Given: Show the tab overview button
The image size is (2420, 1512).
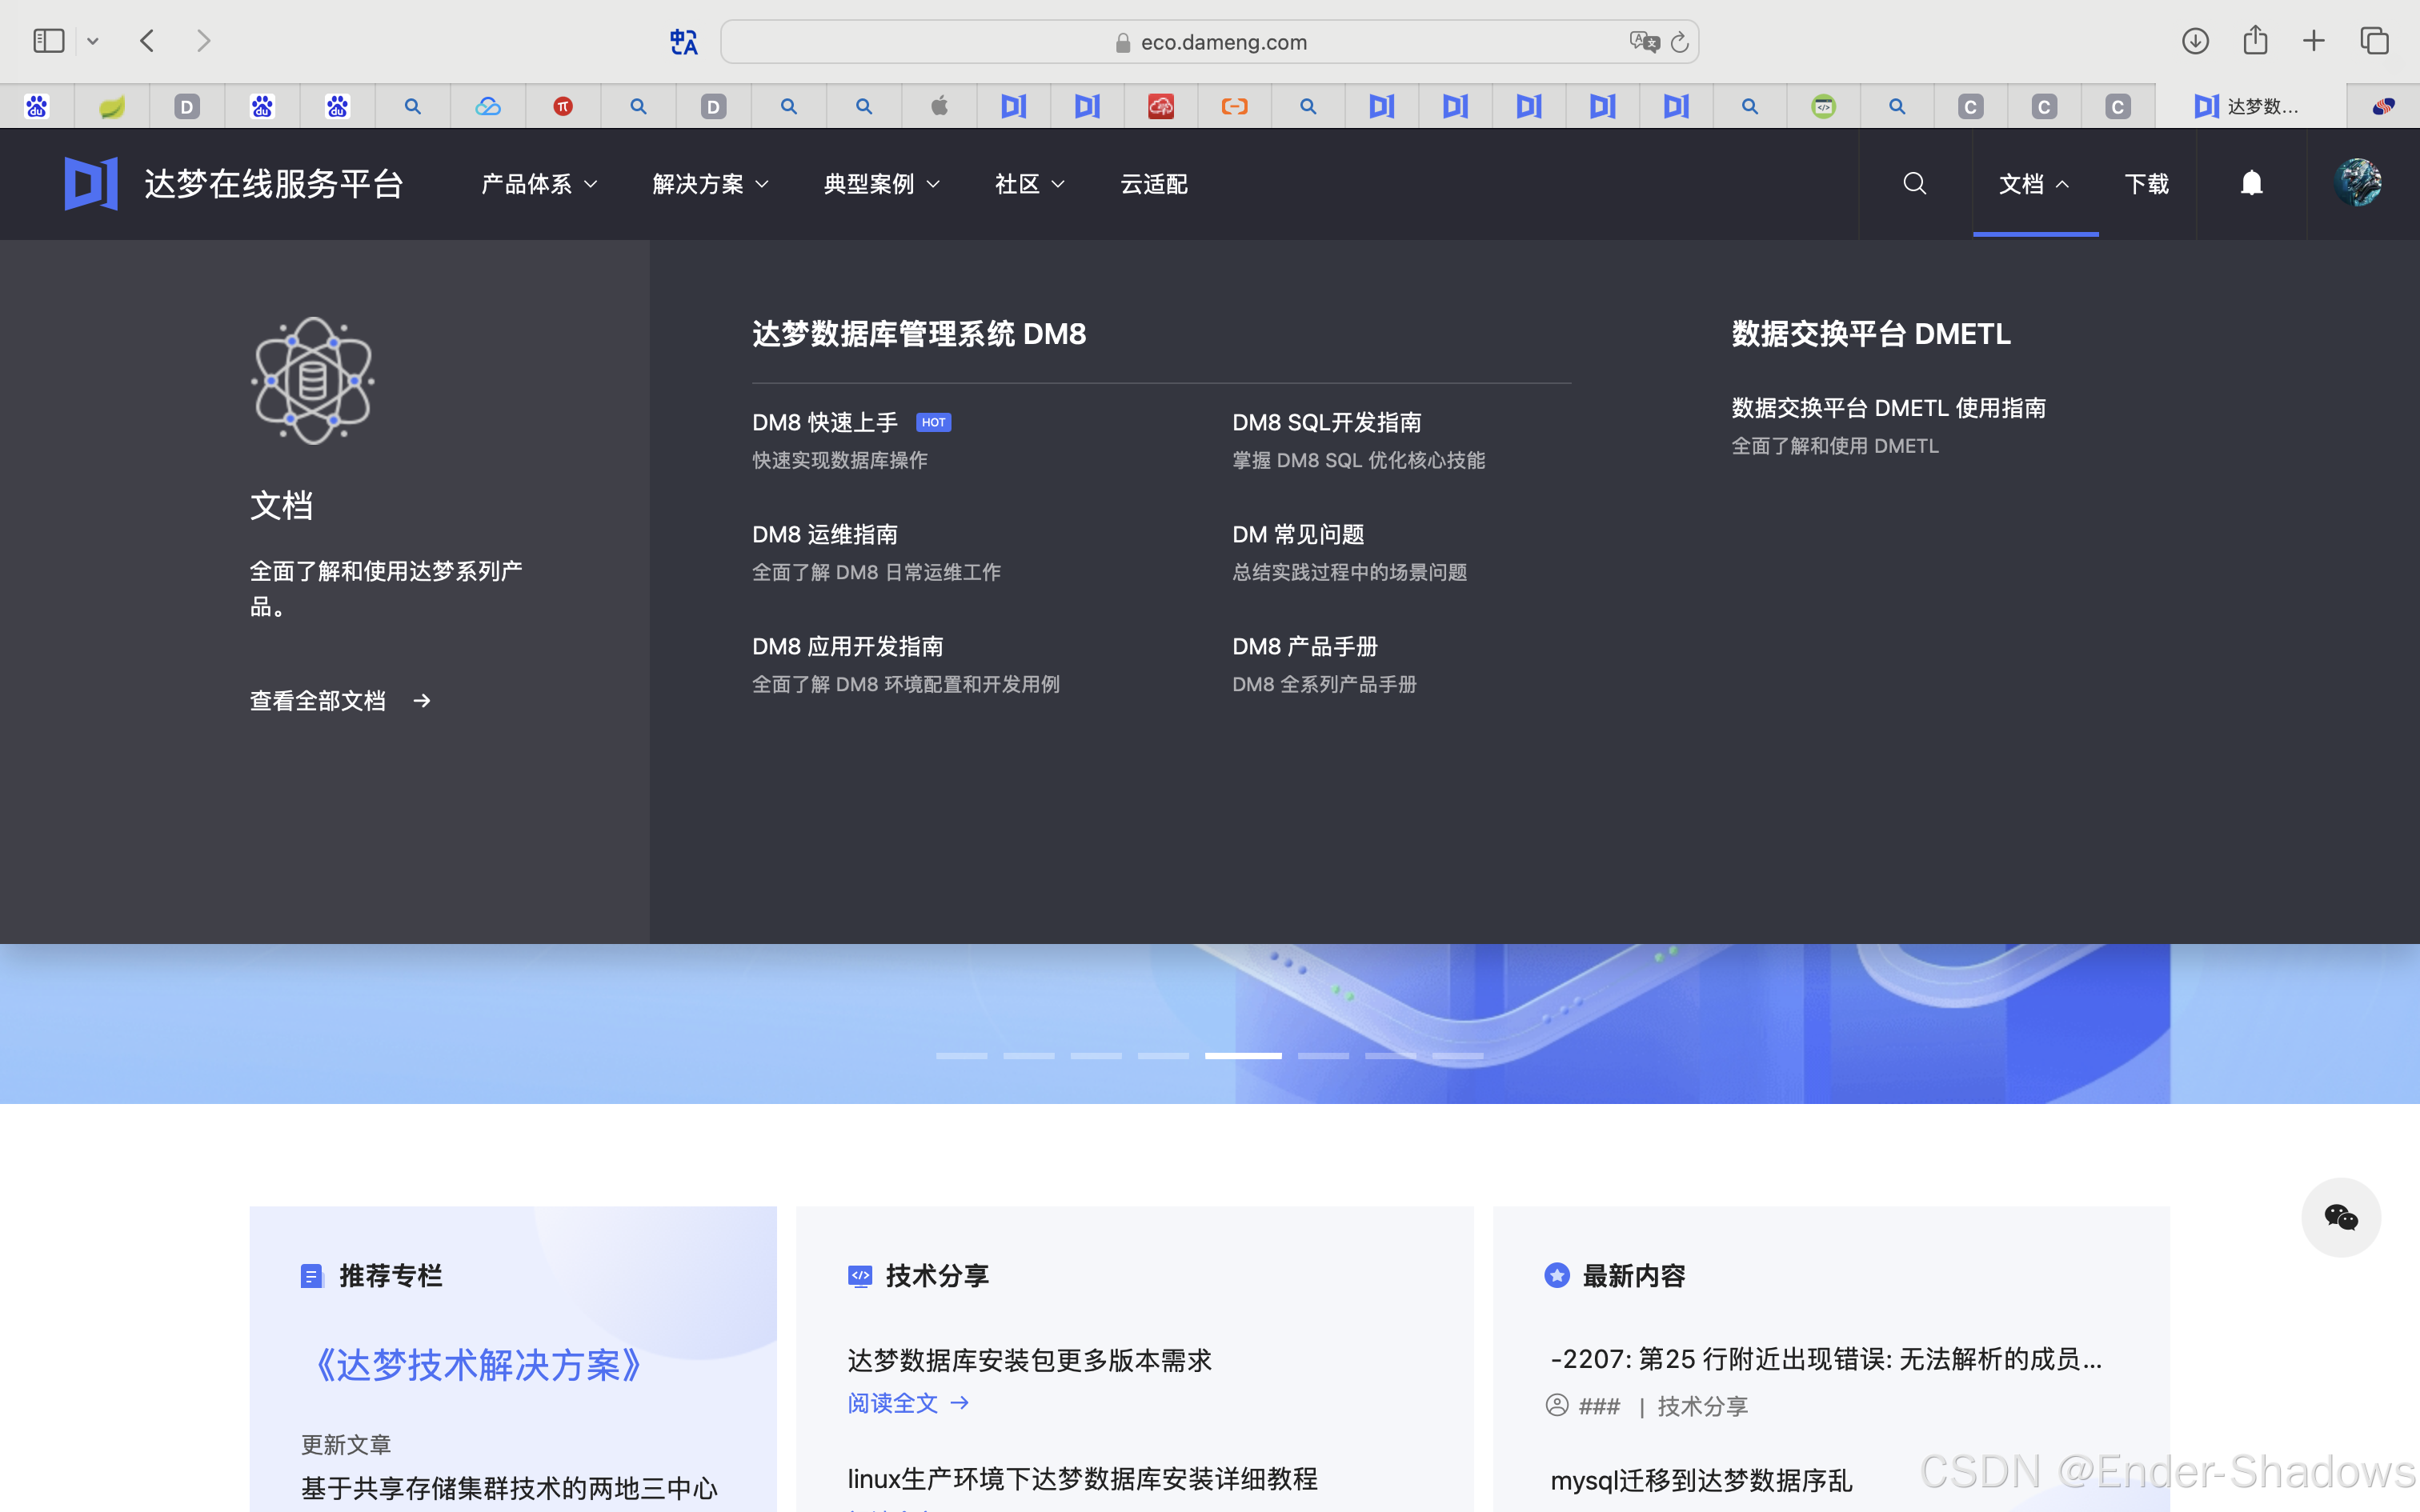Looking at the screenshot, I should pos(2375,41).
